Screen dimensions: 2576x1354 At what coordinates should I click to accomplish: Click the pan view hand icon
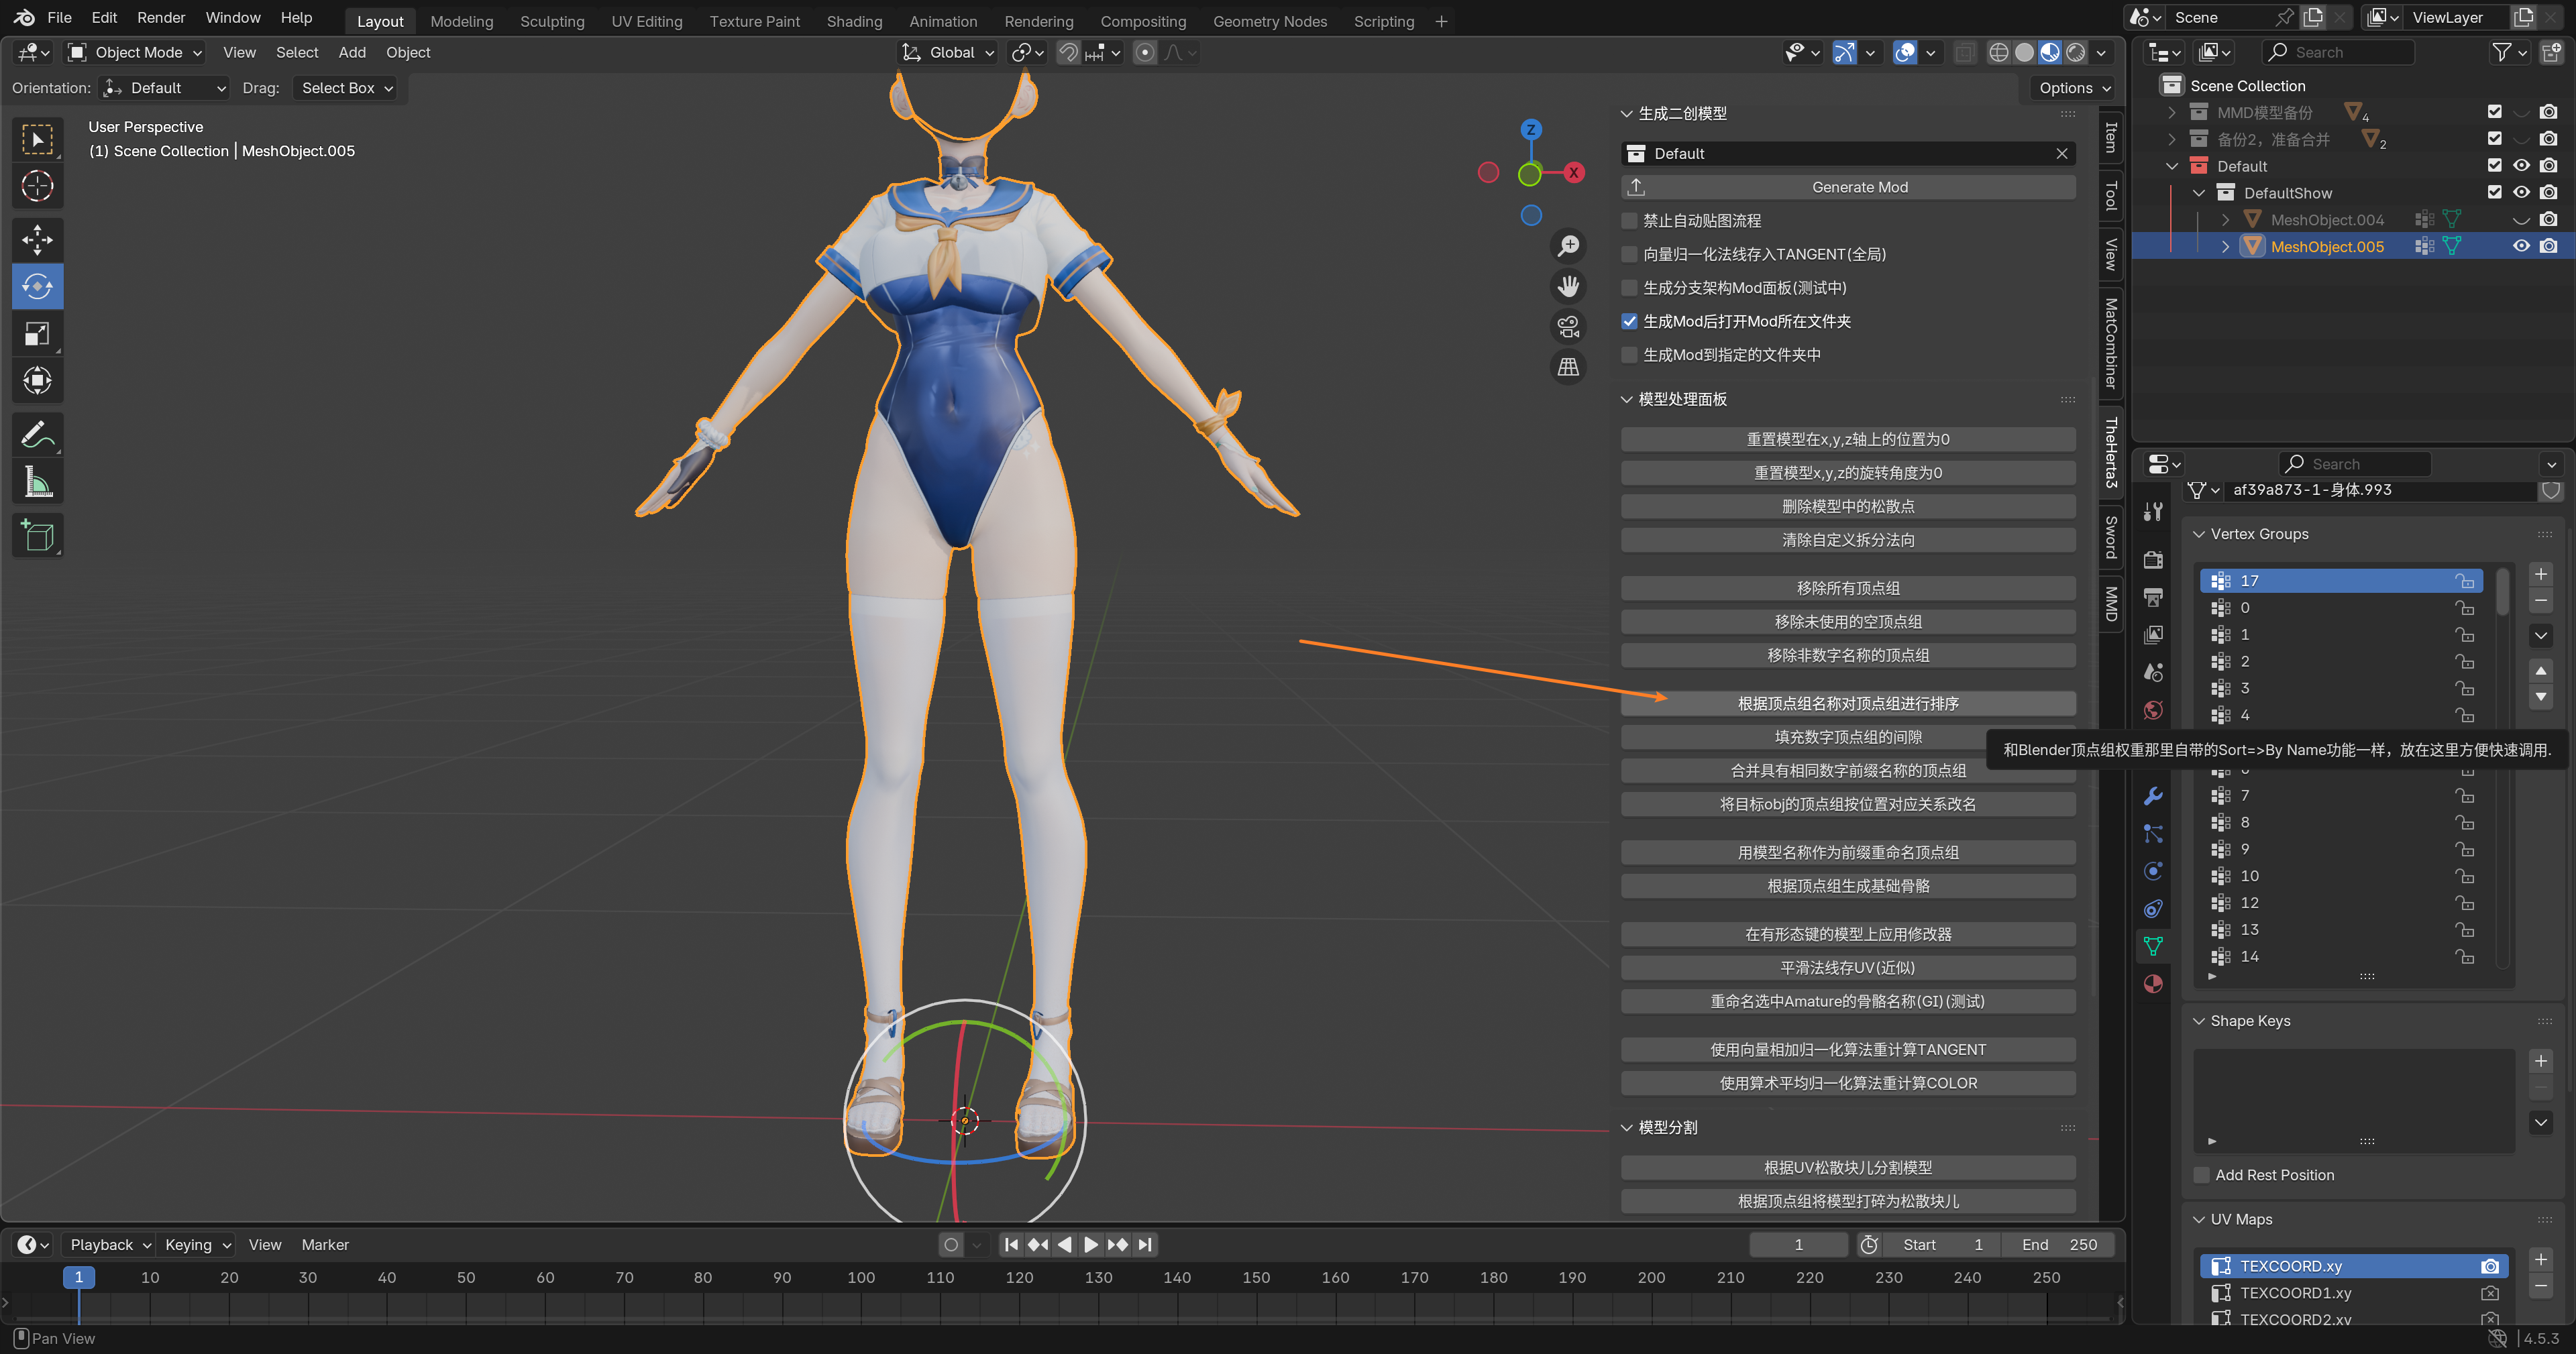[x=1568, y=286]
